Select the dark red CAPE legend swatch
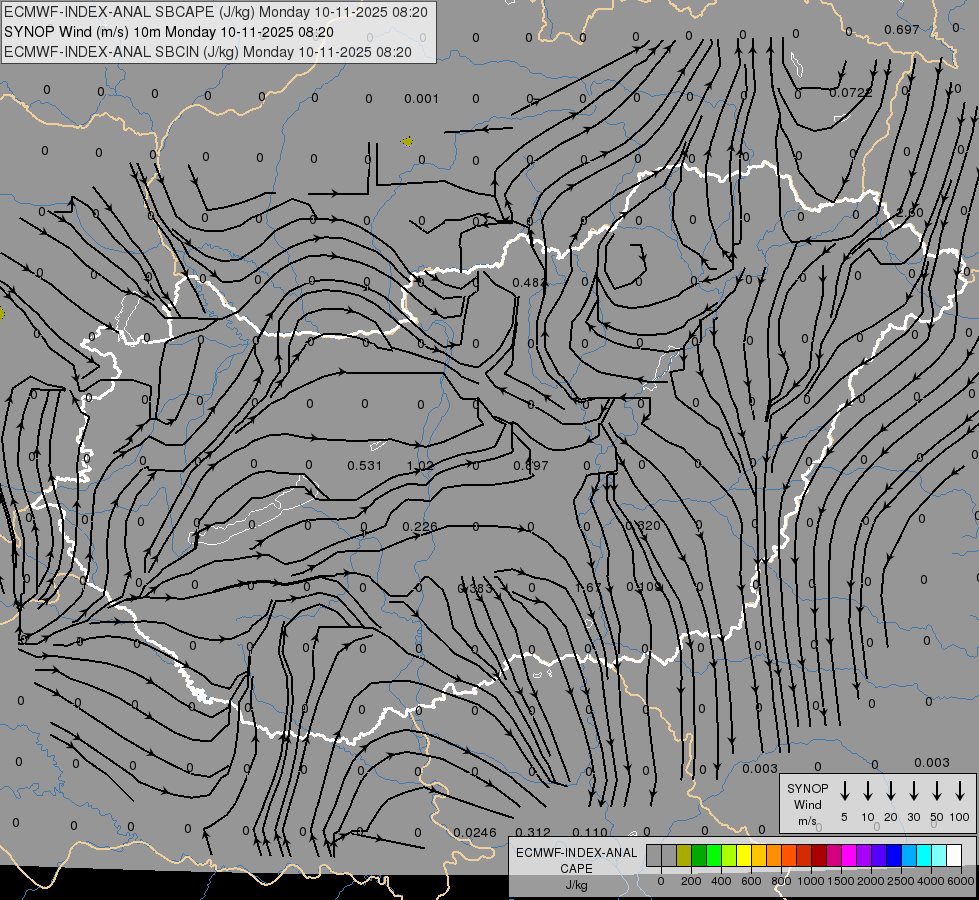 click(819, 855)
